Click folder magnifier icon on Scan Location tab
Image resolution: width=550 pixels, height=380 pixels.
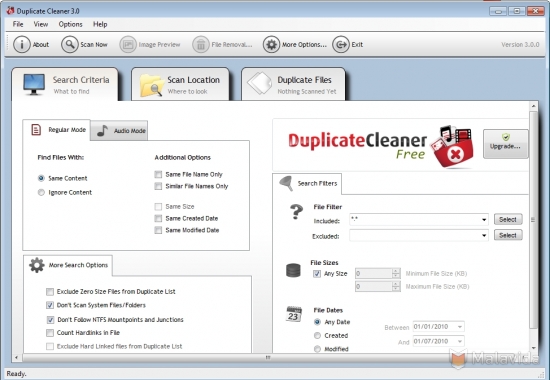click(x=152, y=85)
